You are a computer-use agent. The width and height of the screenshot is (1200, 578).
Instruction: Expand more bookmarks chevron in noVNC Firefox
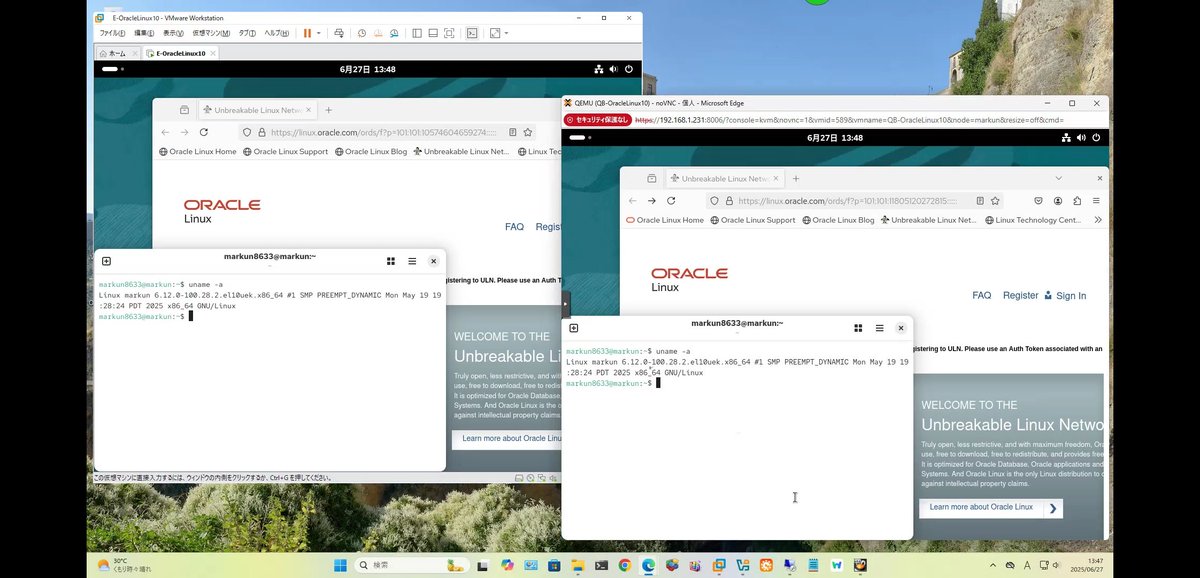coord(1098,220)
